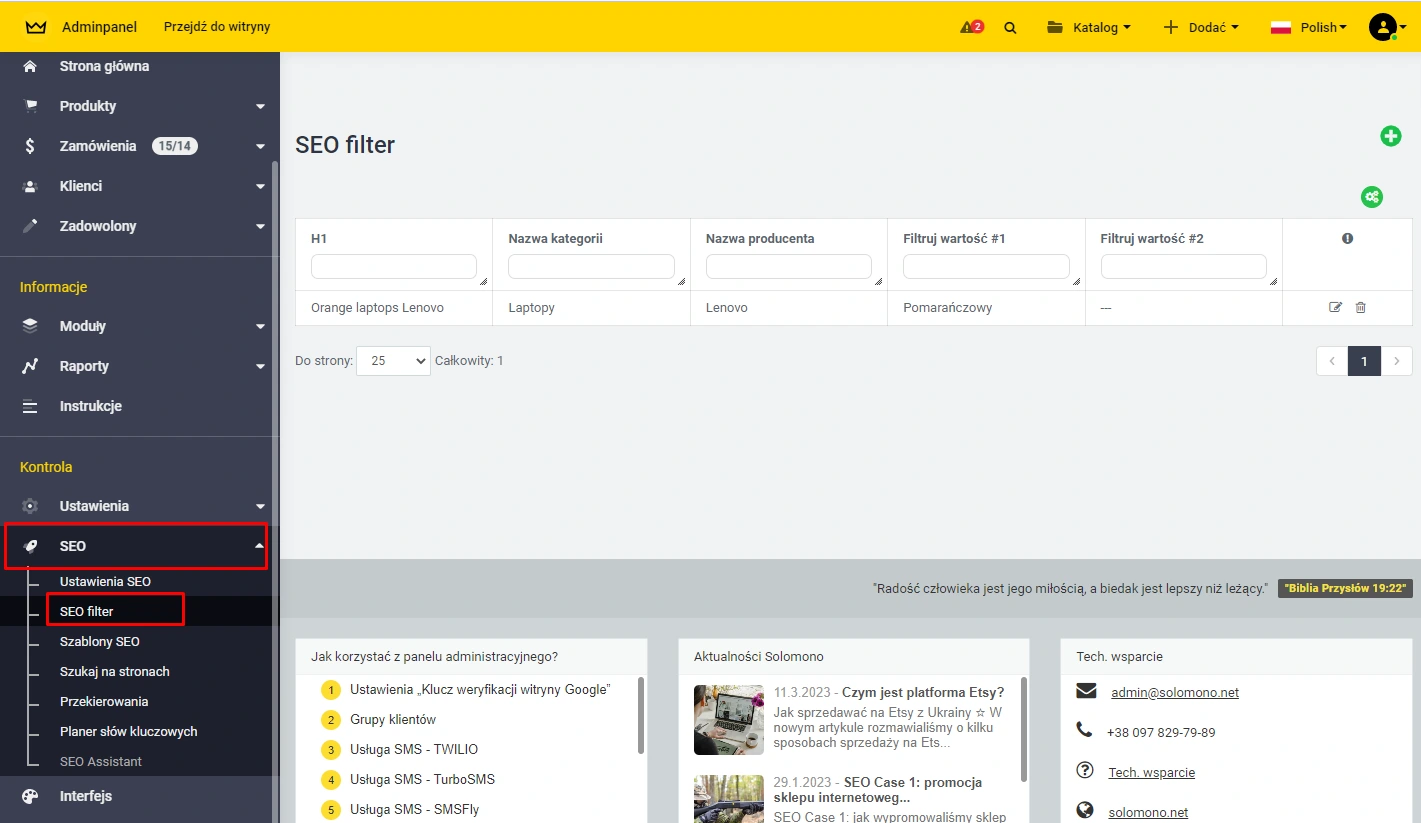
Task: Click the Przejdź do witryny link
Action: [x=217, y=27]
